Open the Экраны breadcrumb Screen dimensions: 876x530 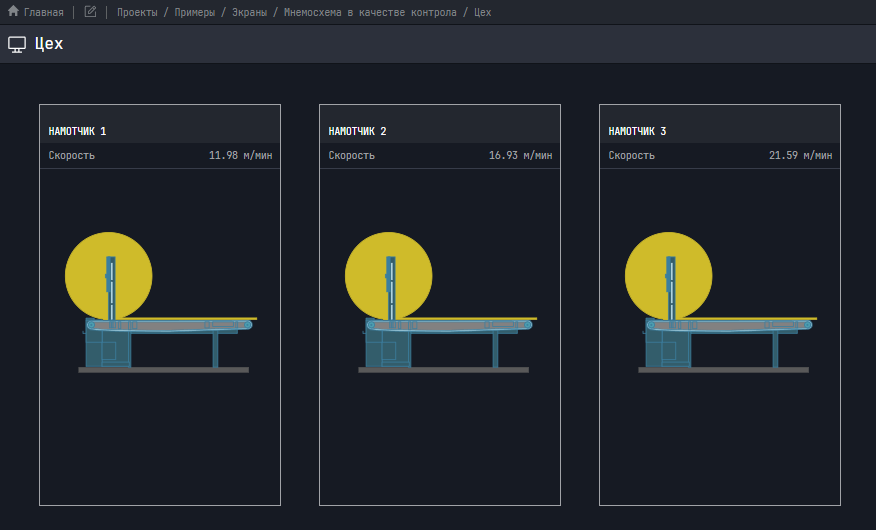point(248,13)
